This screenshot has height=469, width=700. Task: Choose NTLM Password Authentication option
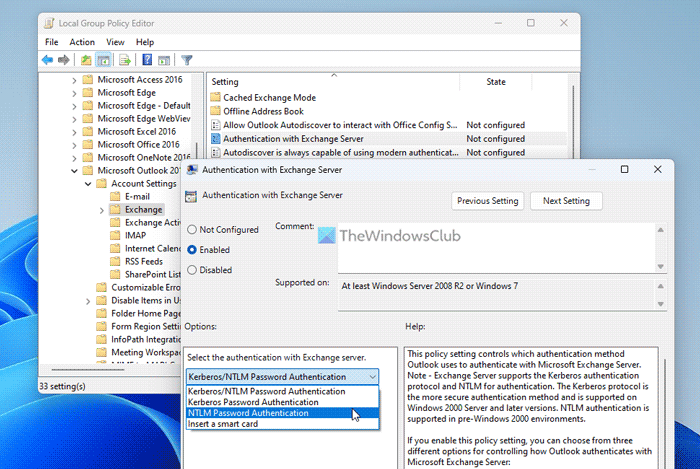[282, 413]
